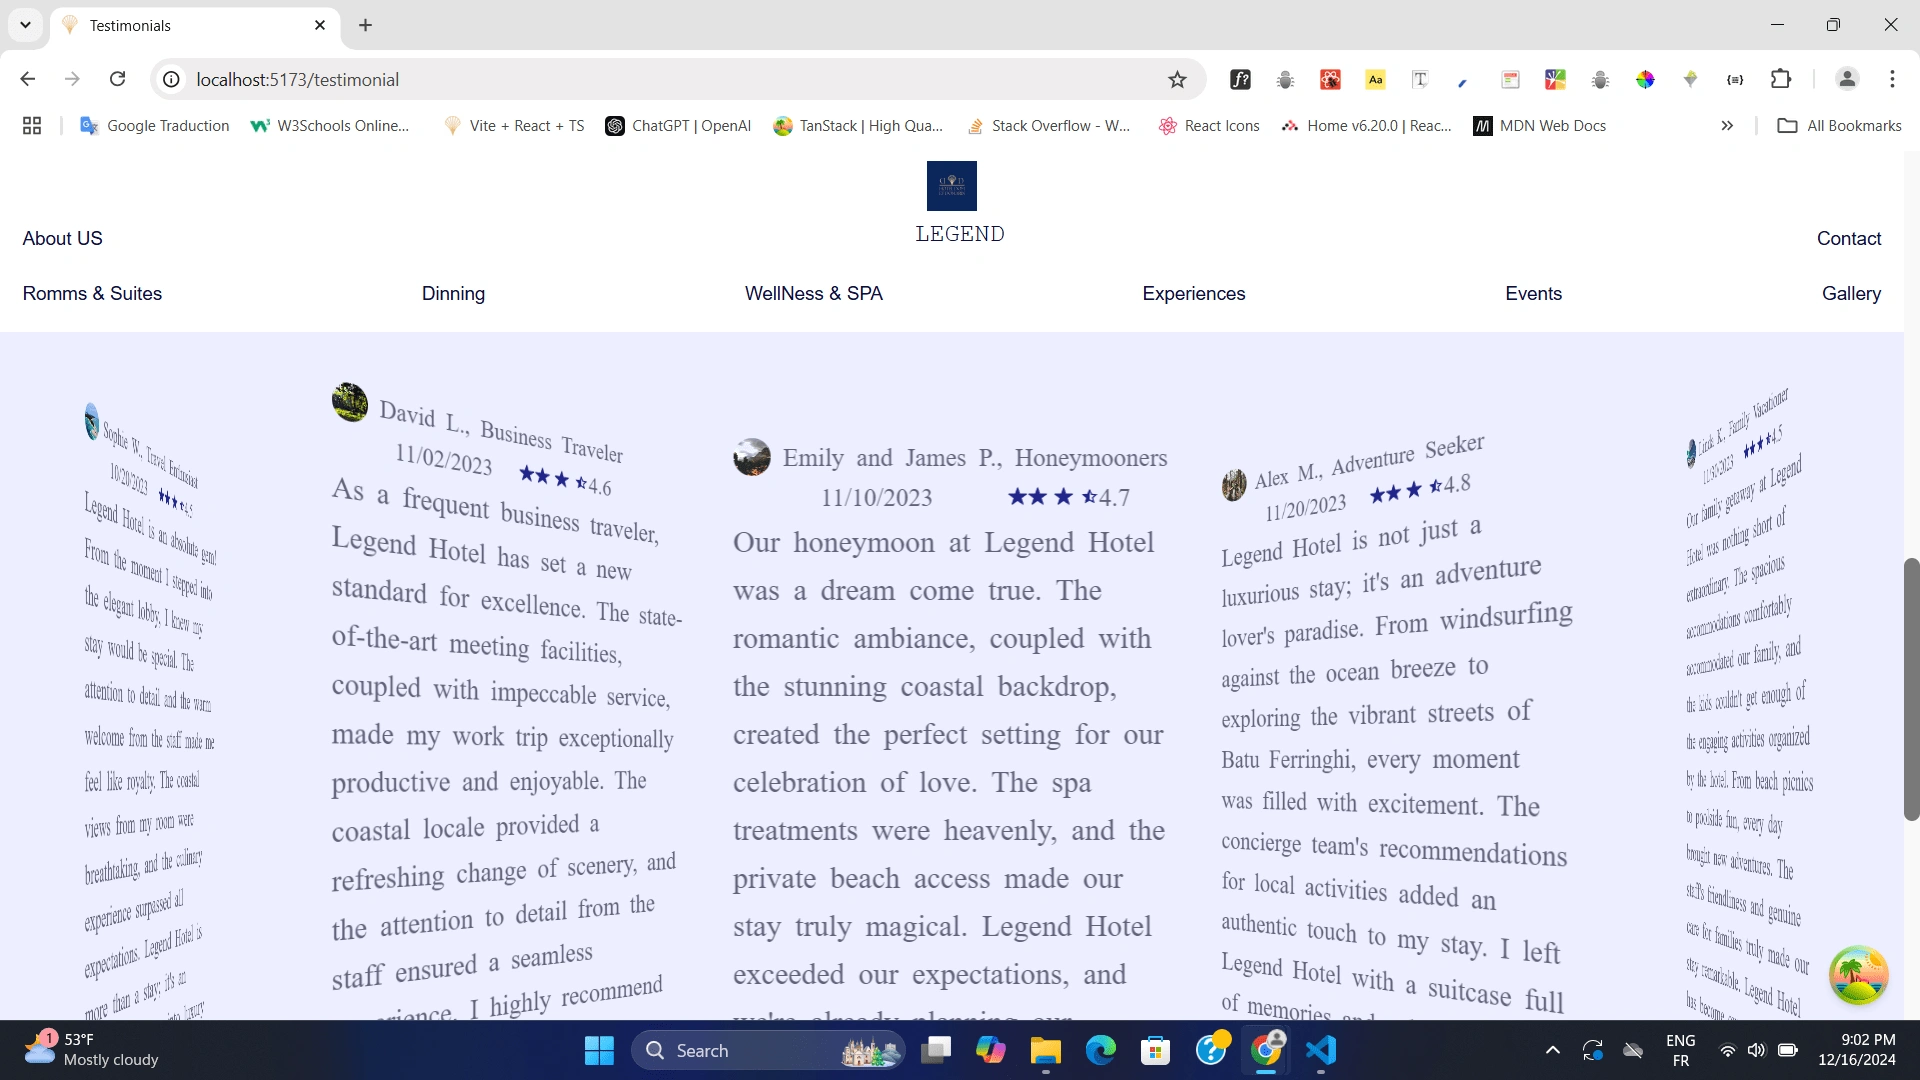
Task: Show hidden bookmarks with double chevron
Action: click(1727, 126)
